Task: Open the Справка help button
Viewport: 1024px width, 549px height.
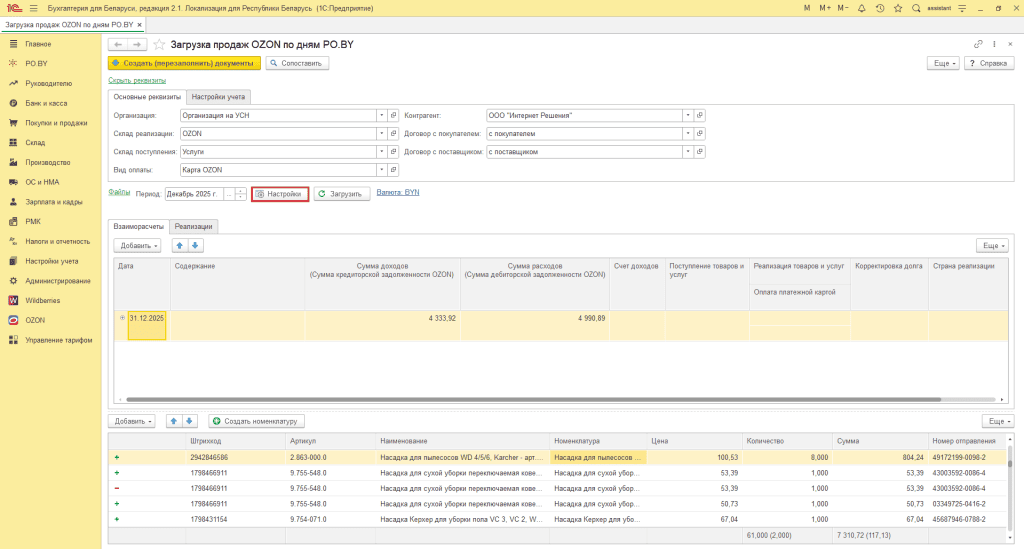Action: 989,63
